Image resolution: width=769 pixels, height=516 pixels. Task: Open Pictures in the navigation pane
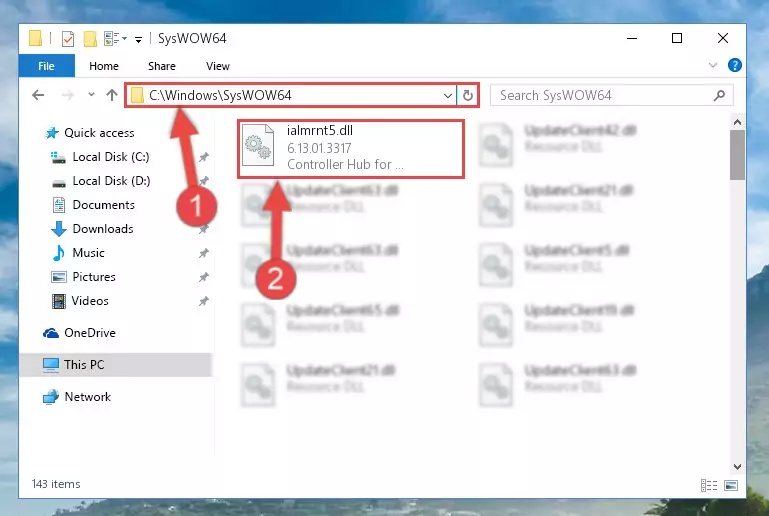tap(94, 277)
